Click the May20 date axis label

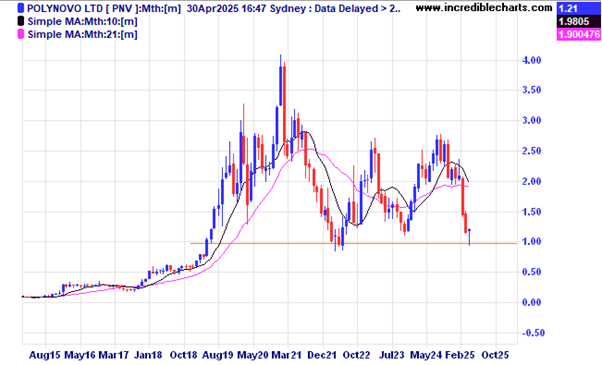(x=253, y=355)
